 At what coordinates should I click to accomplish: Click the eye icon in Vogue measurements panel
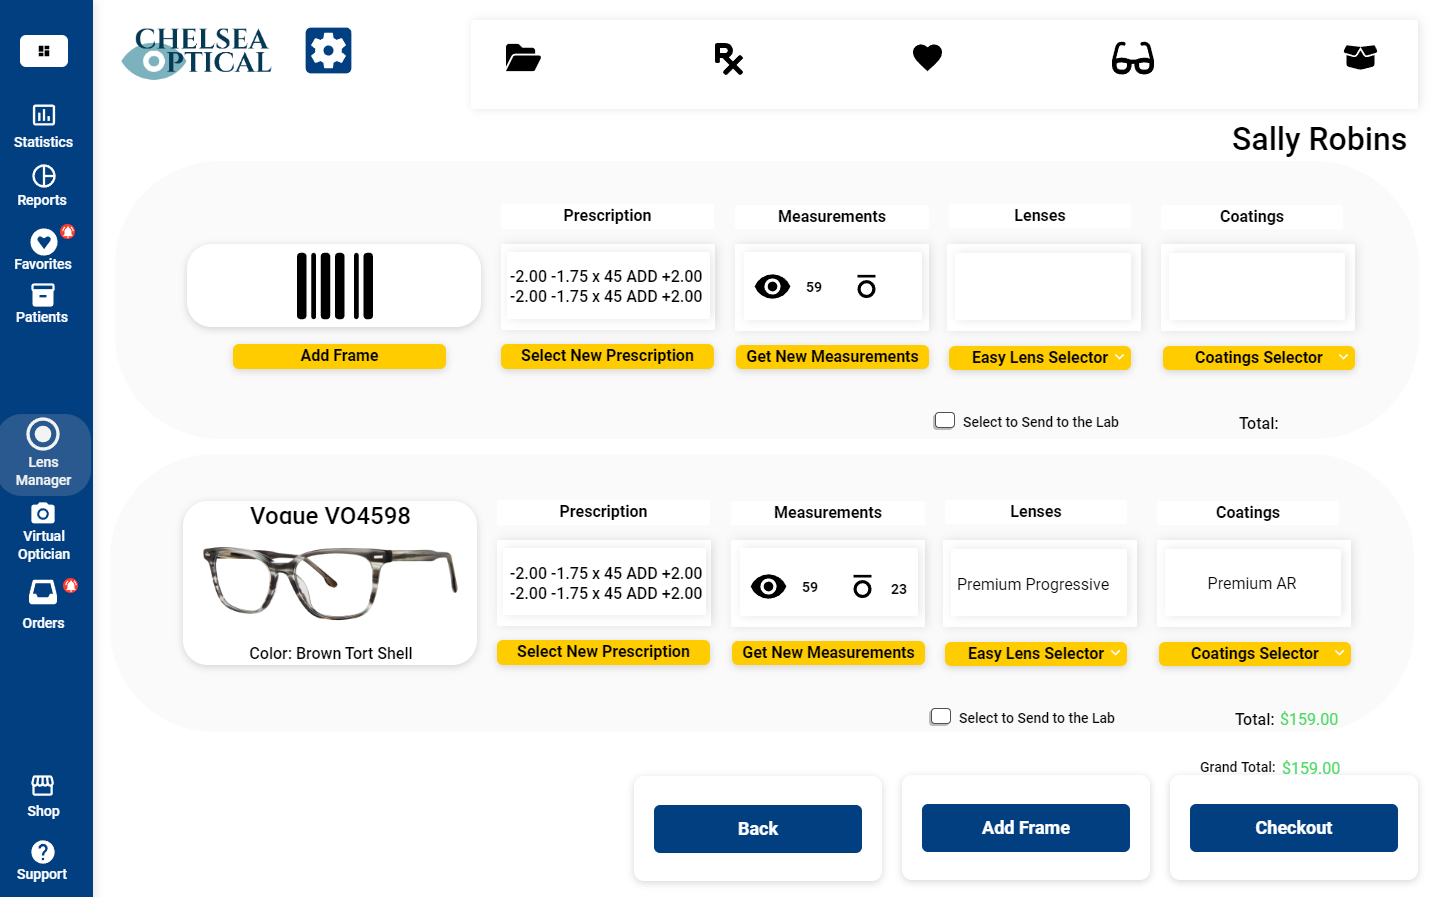768,586
